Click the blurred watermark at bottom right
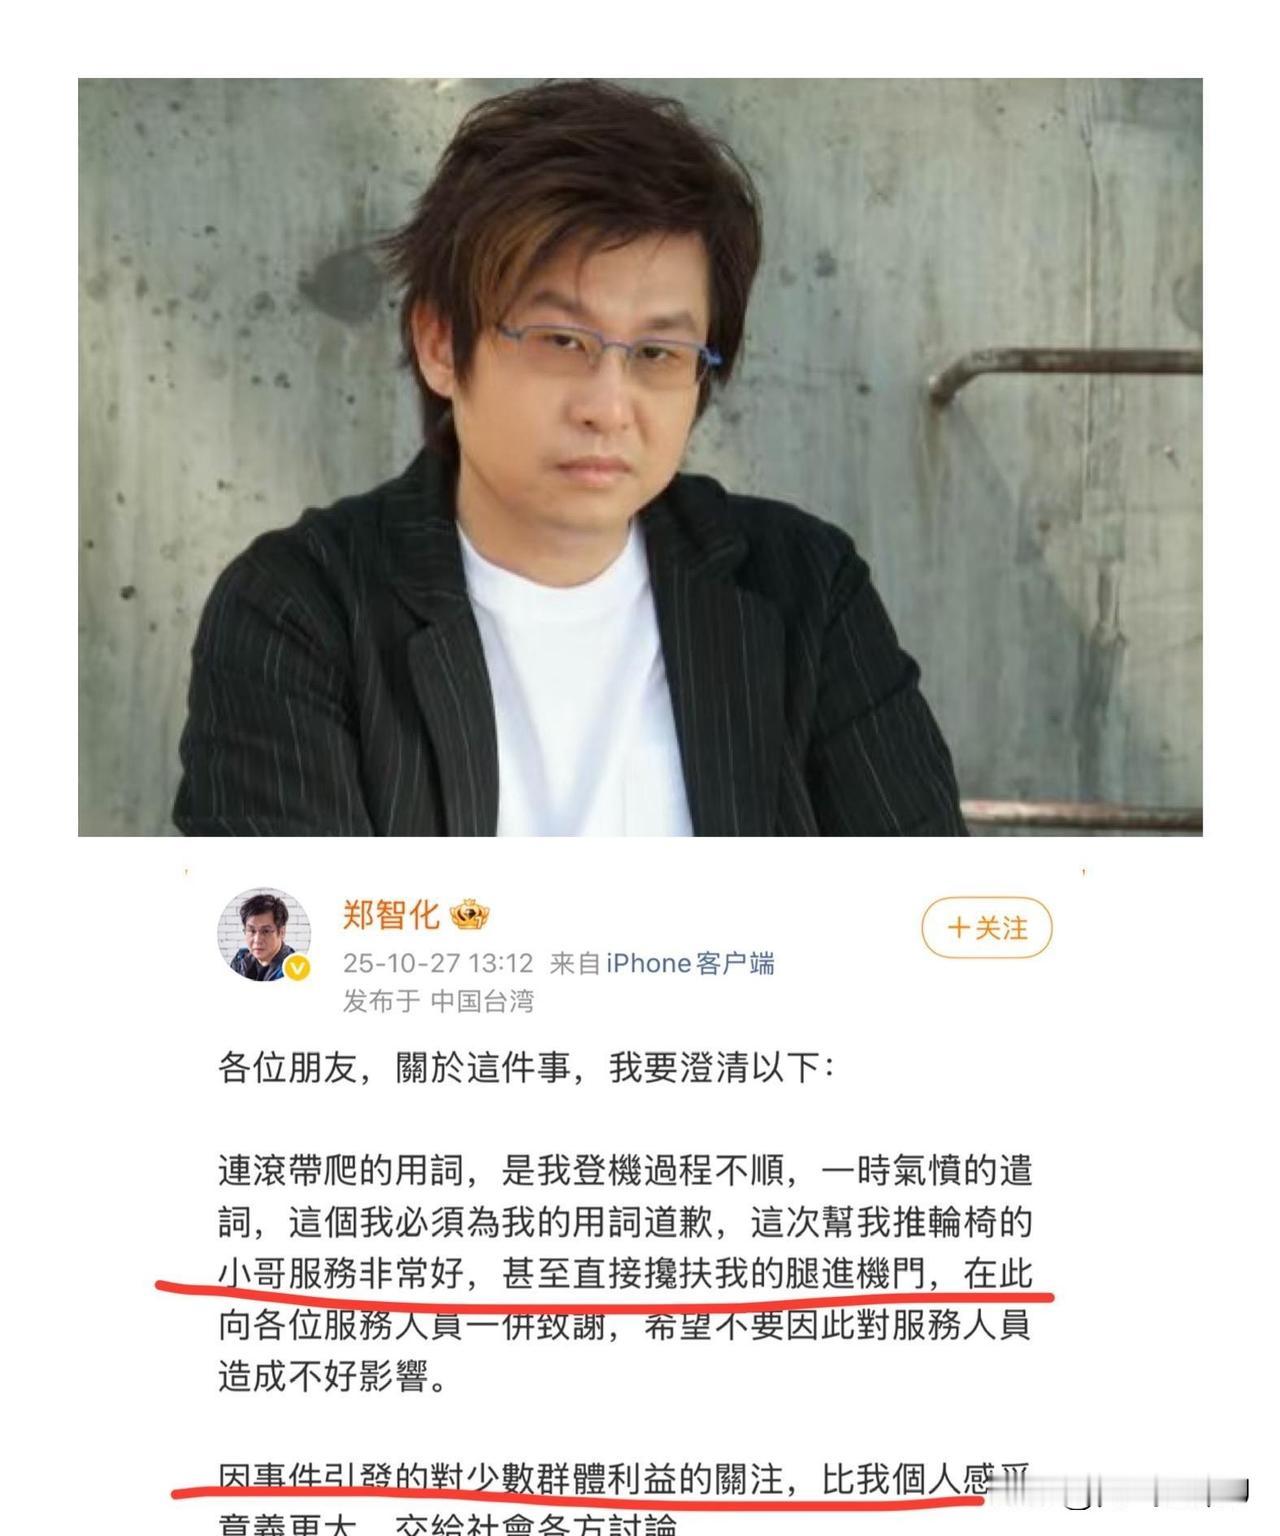The width and height of the screenshot is (1280, 1536). (1120, 1491)
